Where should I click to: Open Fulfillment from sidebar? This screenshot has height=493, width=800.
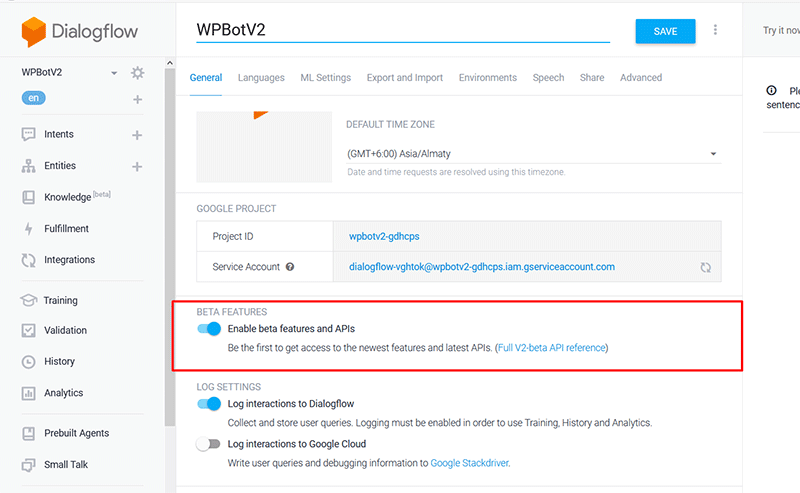coord(66,228)
